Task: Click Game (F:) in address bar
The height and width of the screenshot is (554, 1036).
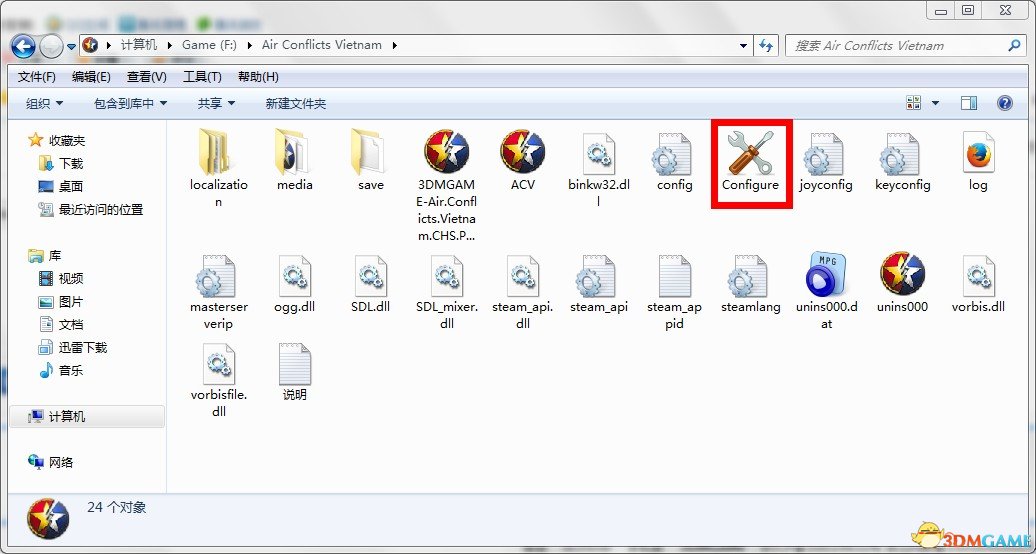Action: click(x=209, y=45)
